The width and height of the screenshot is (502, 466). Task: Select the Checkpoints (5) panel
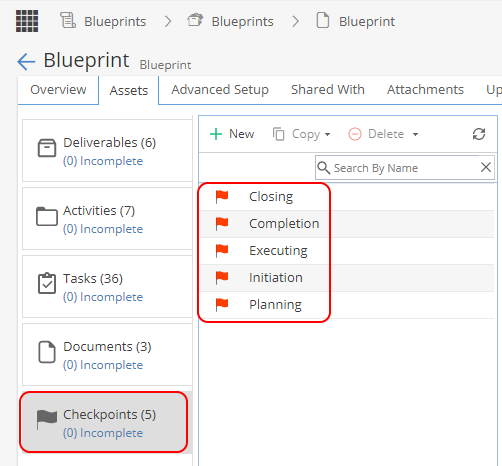(x=104, y=422)
